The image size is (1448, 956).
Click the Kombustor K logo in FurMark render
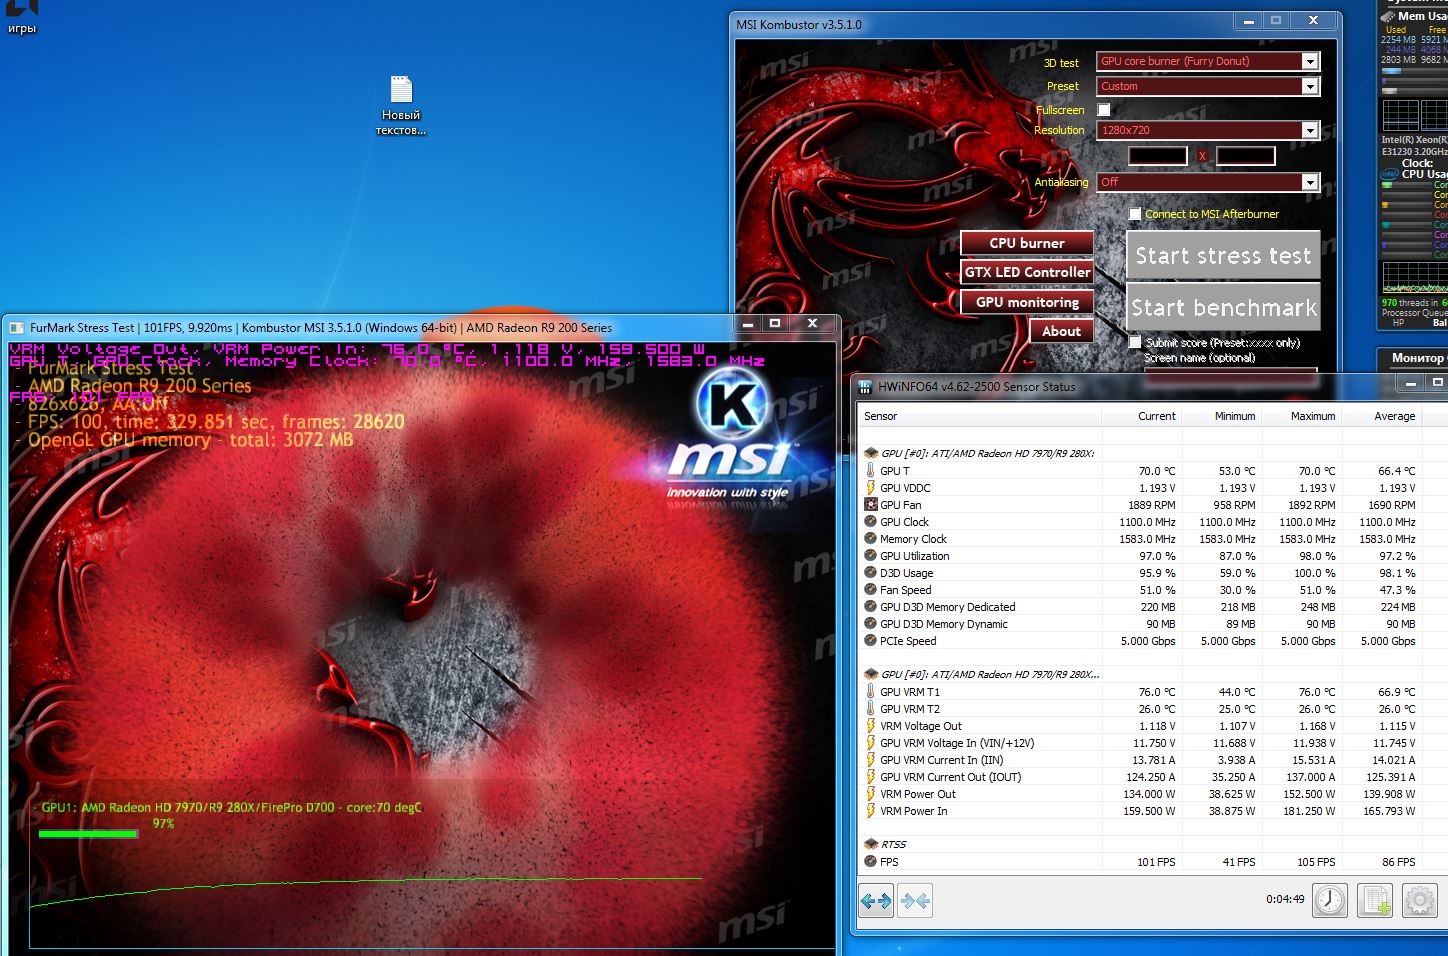click(x=731, y=404)
